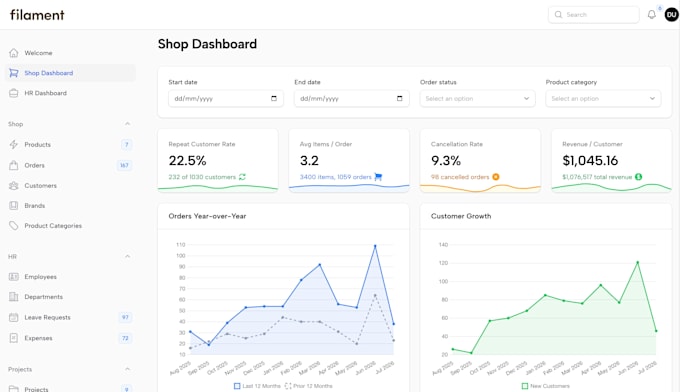The image size is (680, 392).
Task: Open Brands page link
Action: click(70, 206)
